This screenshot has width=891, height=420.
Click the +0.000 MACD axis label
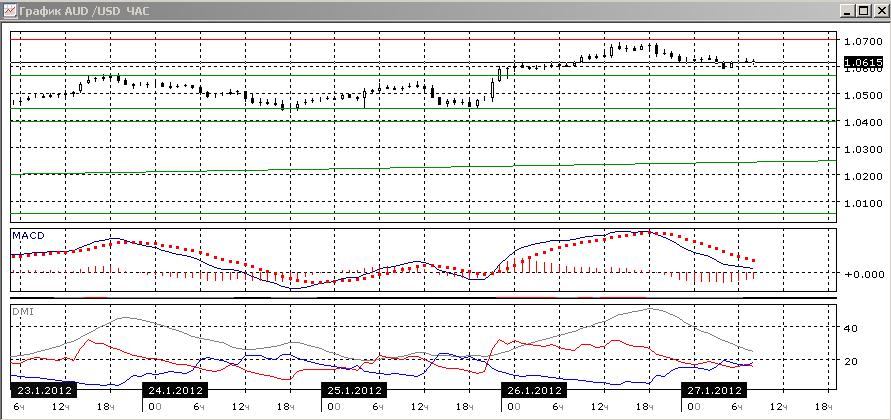pos(862,273)
